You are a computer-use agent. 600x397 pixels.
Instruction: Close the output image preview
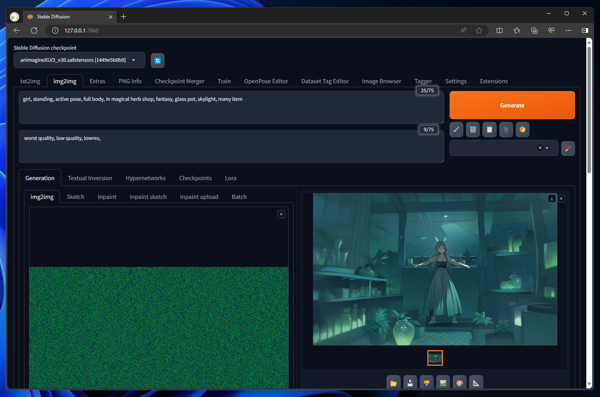click(561, 198)
